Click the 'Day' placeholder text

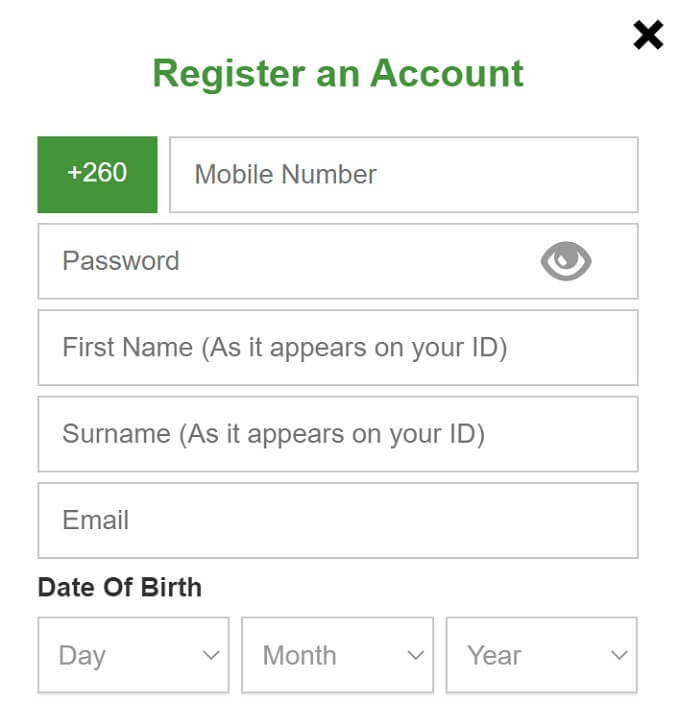82,656
